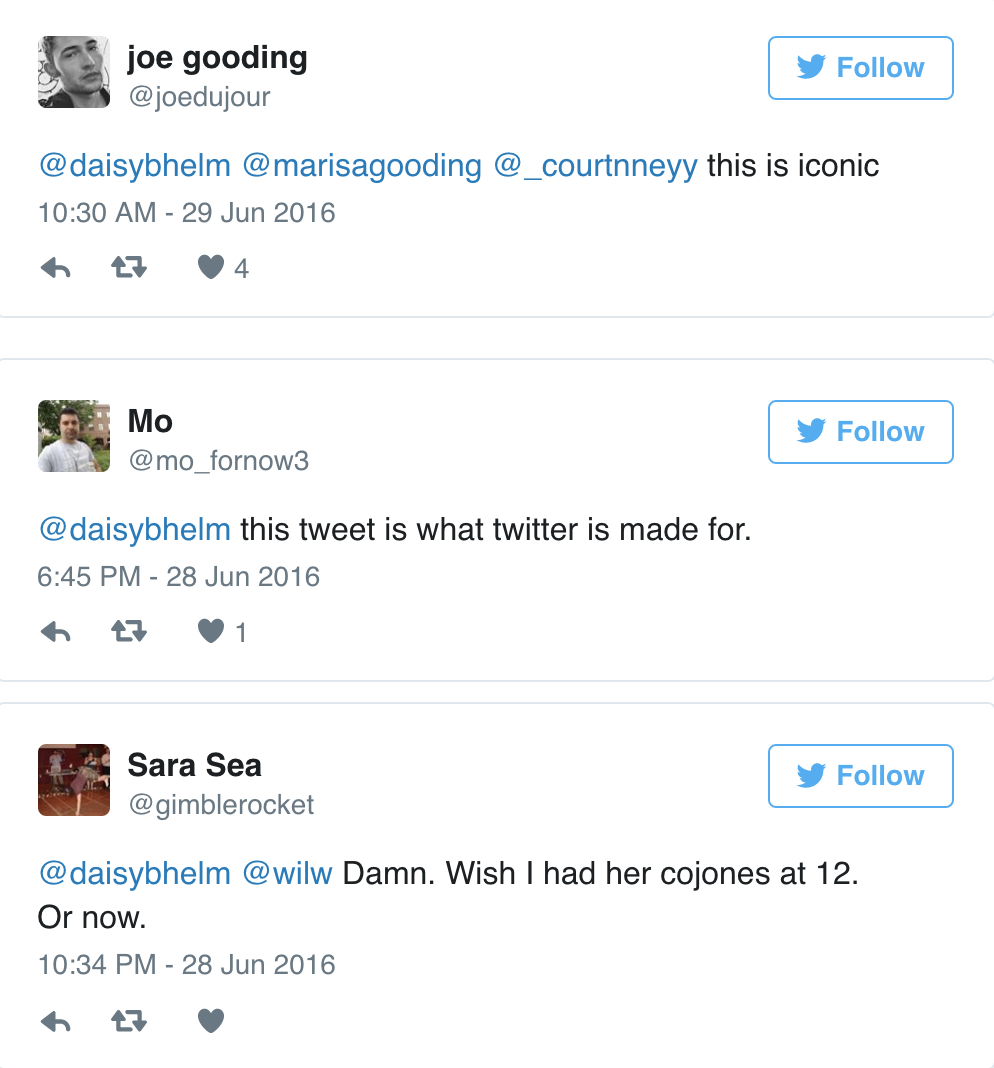This screenshot has height=1068, width=994.
Task: Open Sara Sea's avatar image
Action: 74,780
